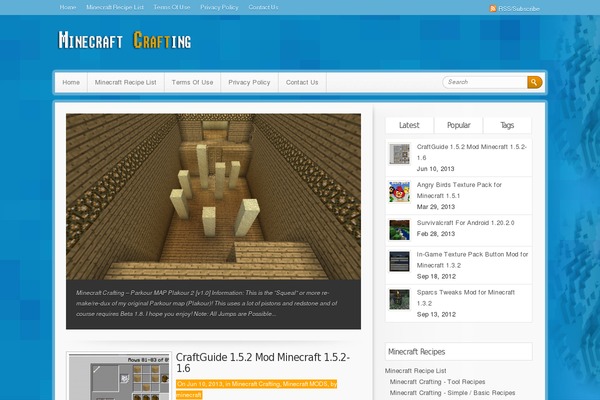This screenshot has width=600, height=400.
Task: Click Minecraft Crafting category in post meta
Action: tap(256, 384)
